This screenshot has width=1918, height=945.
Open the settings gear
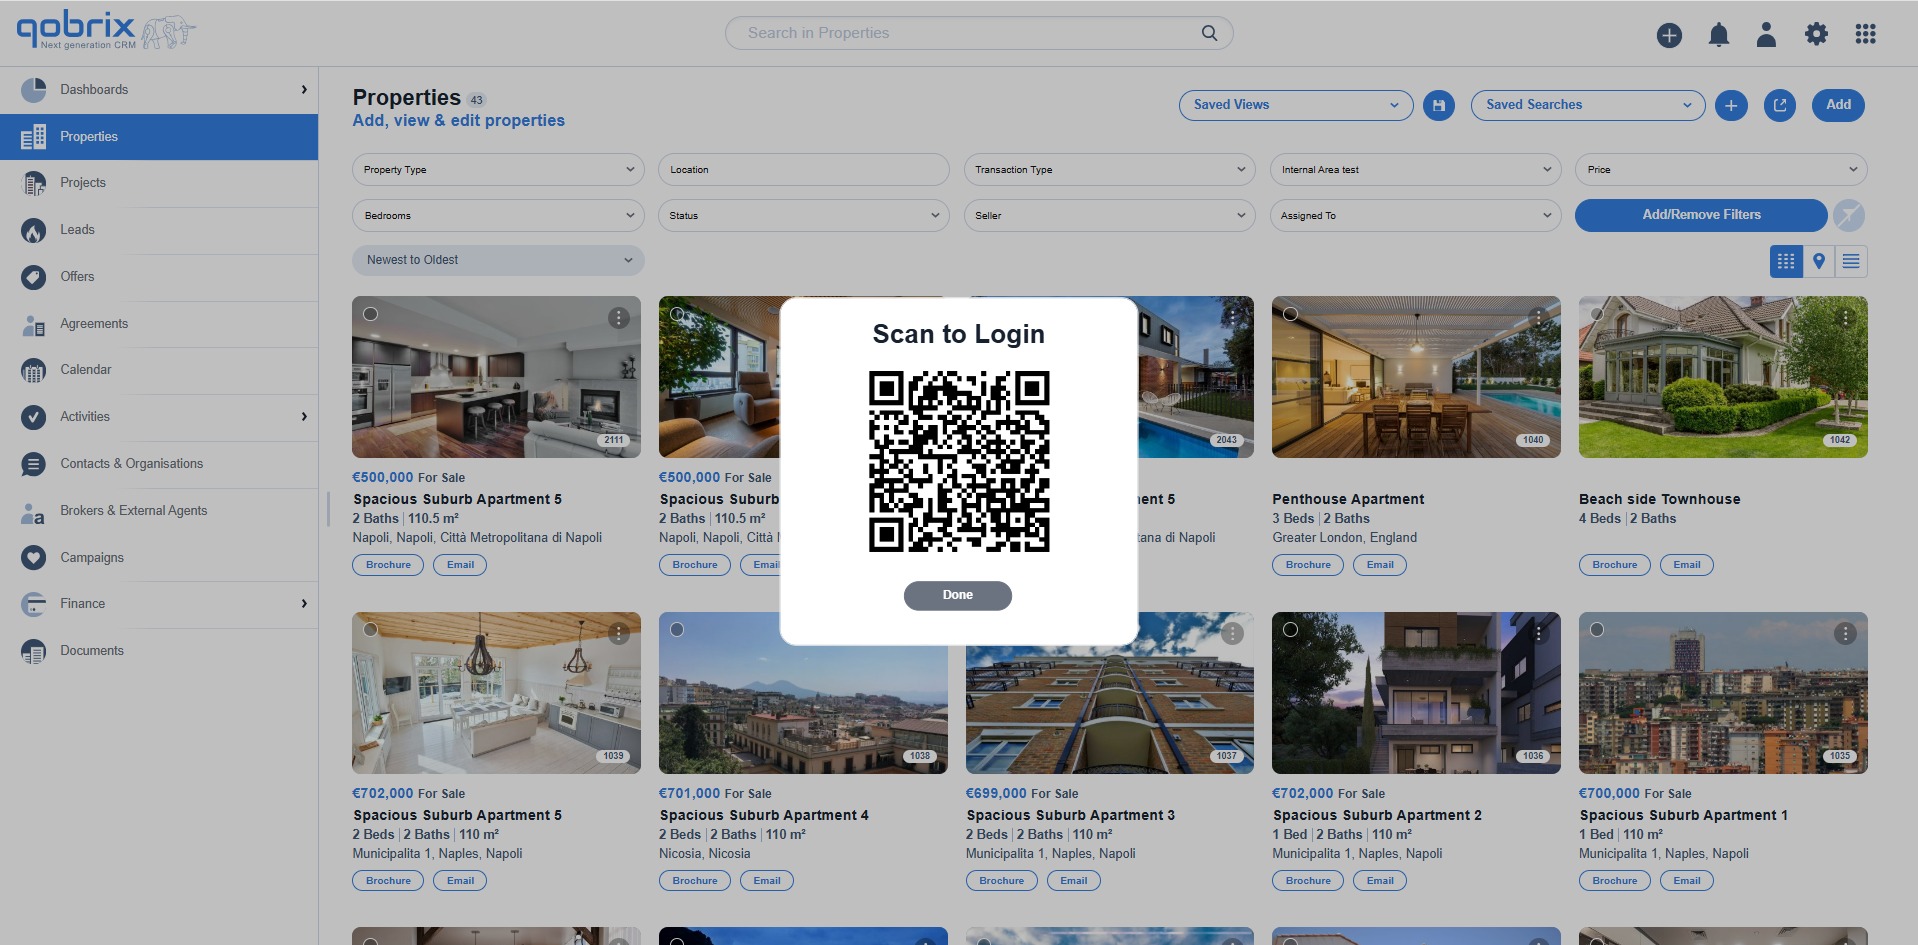coord(1816,34)
